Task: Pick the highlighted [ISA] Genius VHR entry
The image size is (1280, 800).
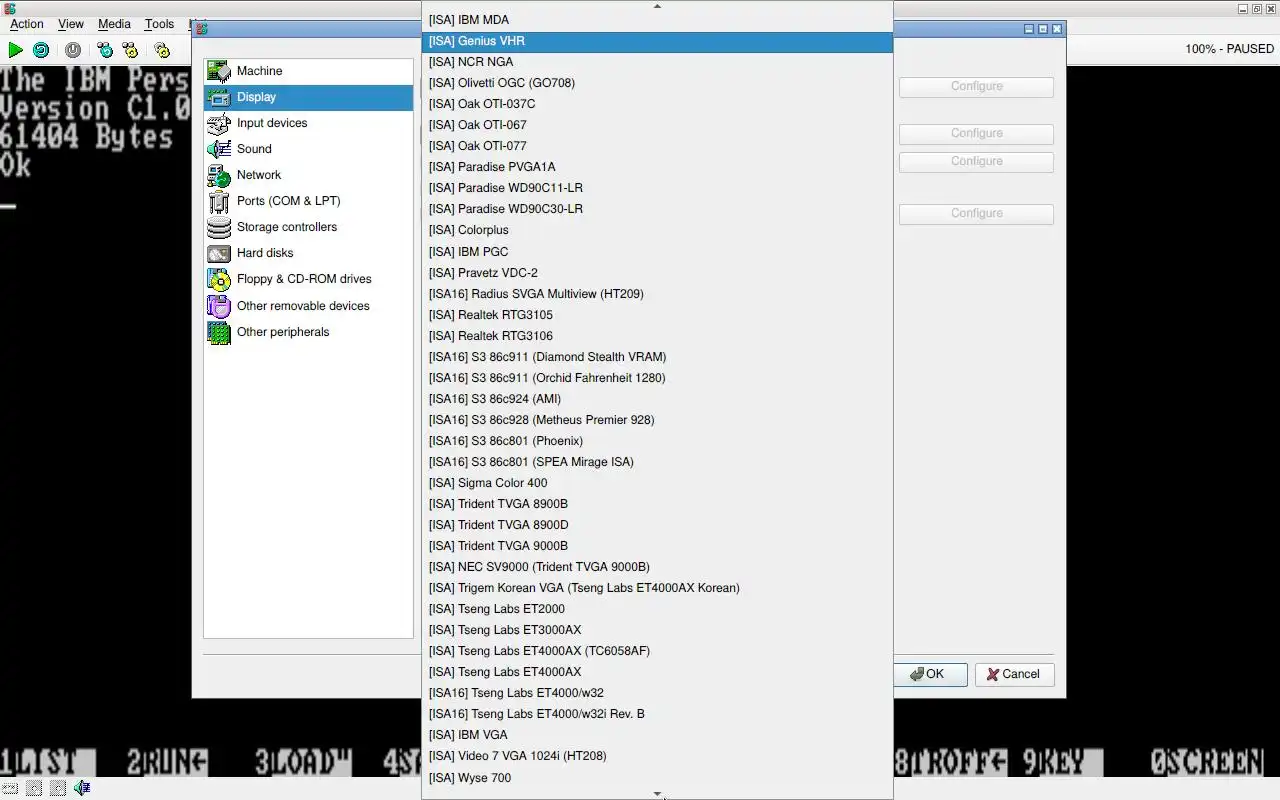Action: click(x=657, y=41)
